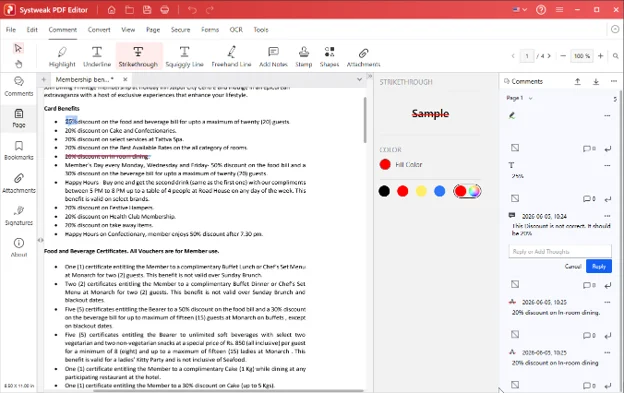Open options for the 10:24 comment

click(607, 216)
